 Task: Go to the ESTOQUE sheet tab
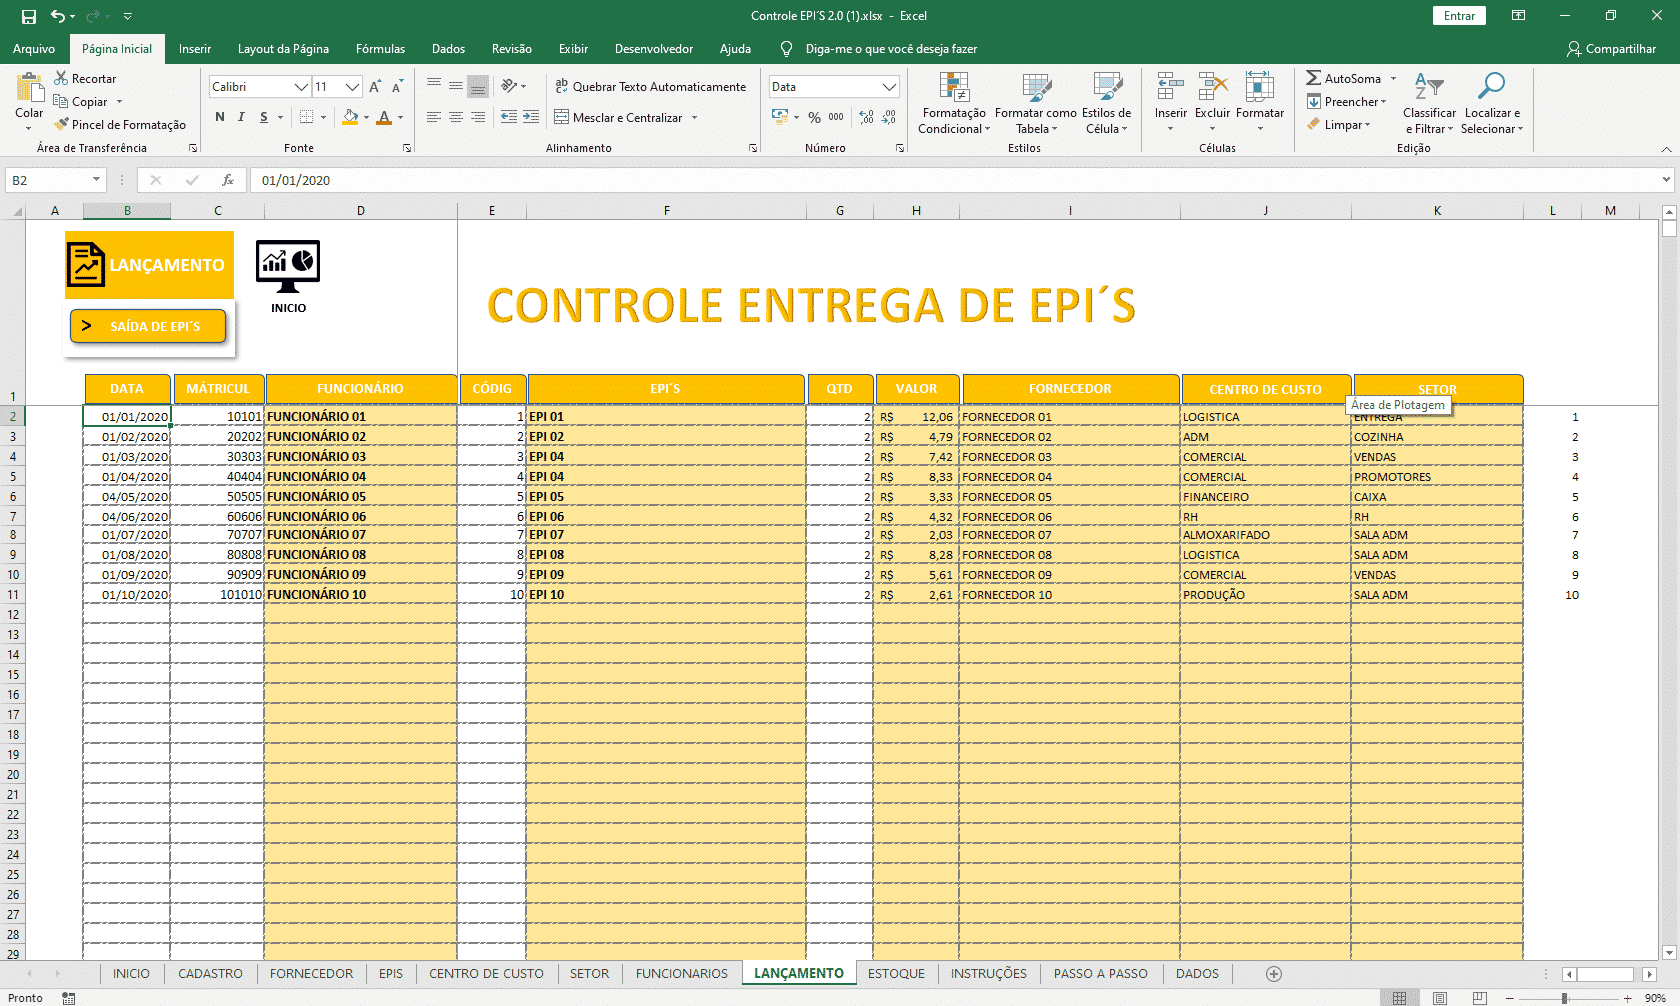(896, 973)
